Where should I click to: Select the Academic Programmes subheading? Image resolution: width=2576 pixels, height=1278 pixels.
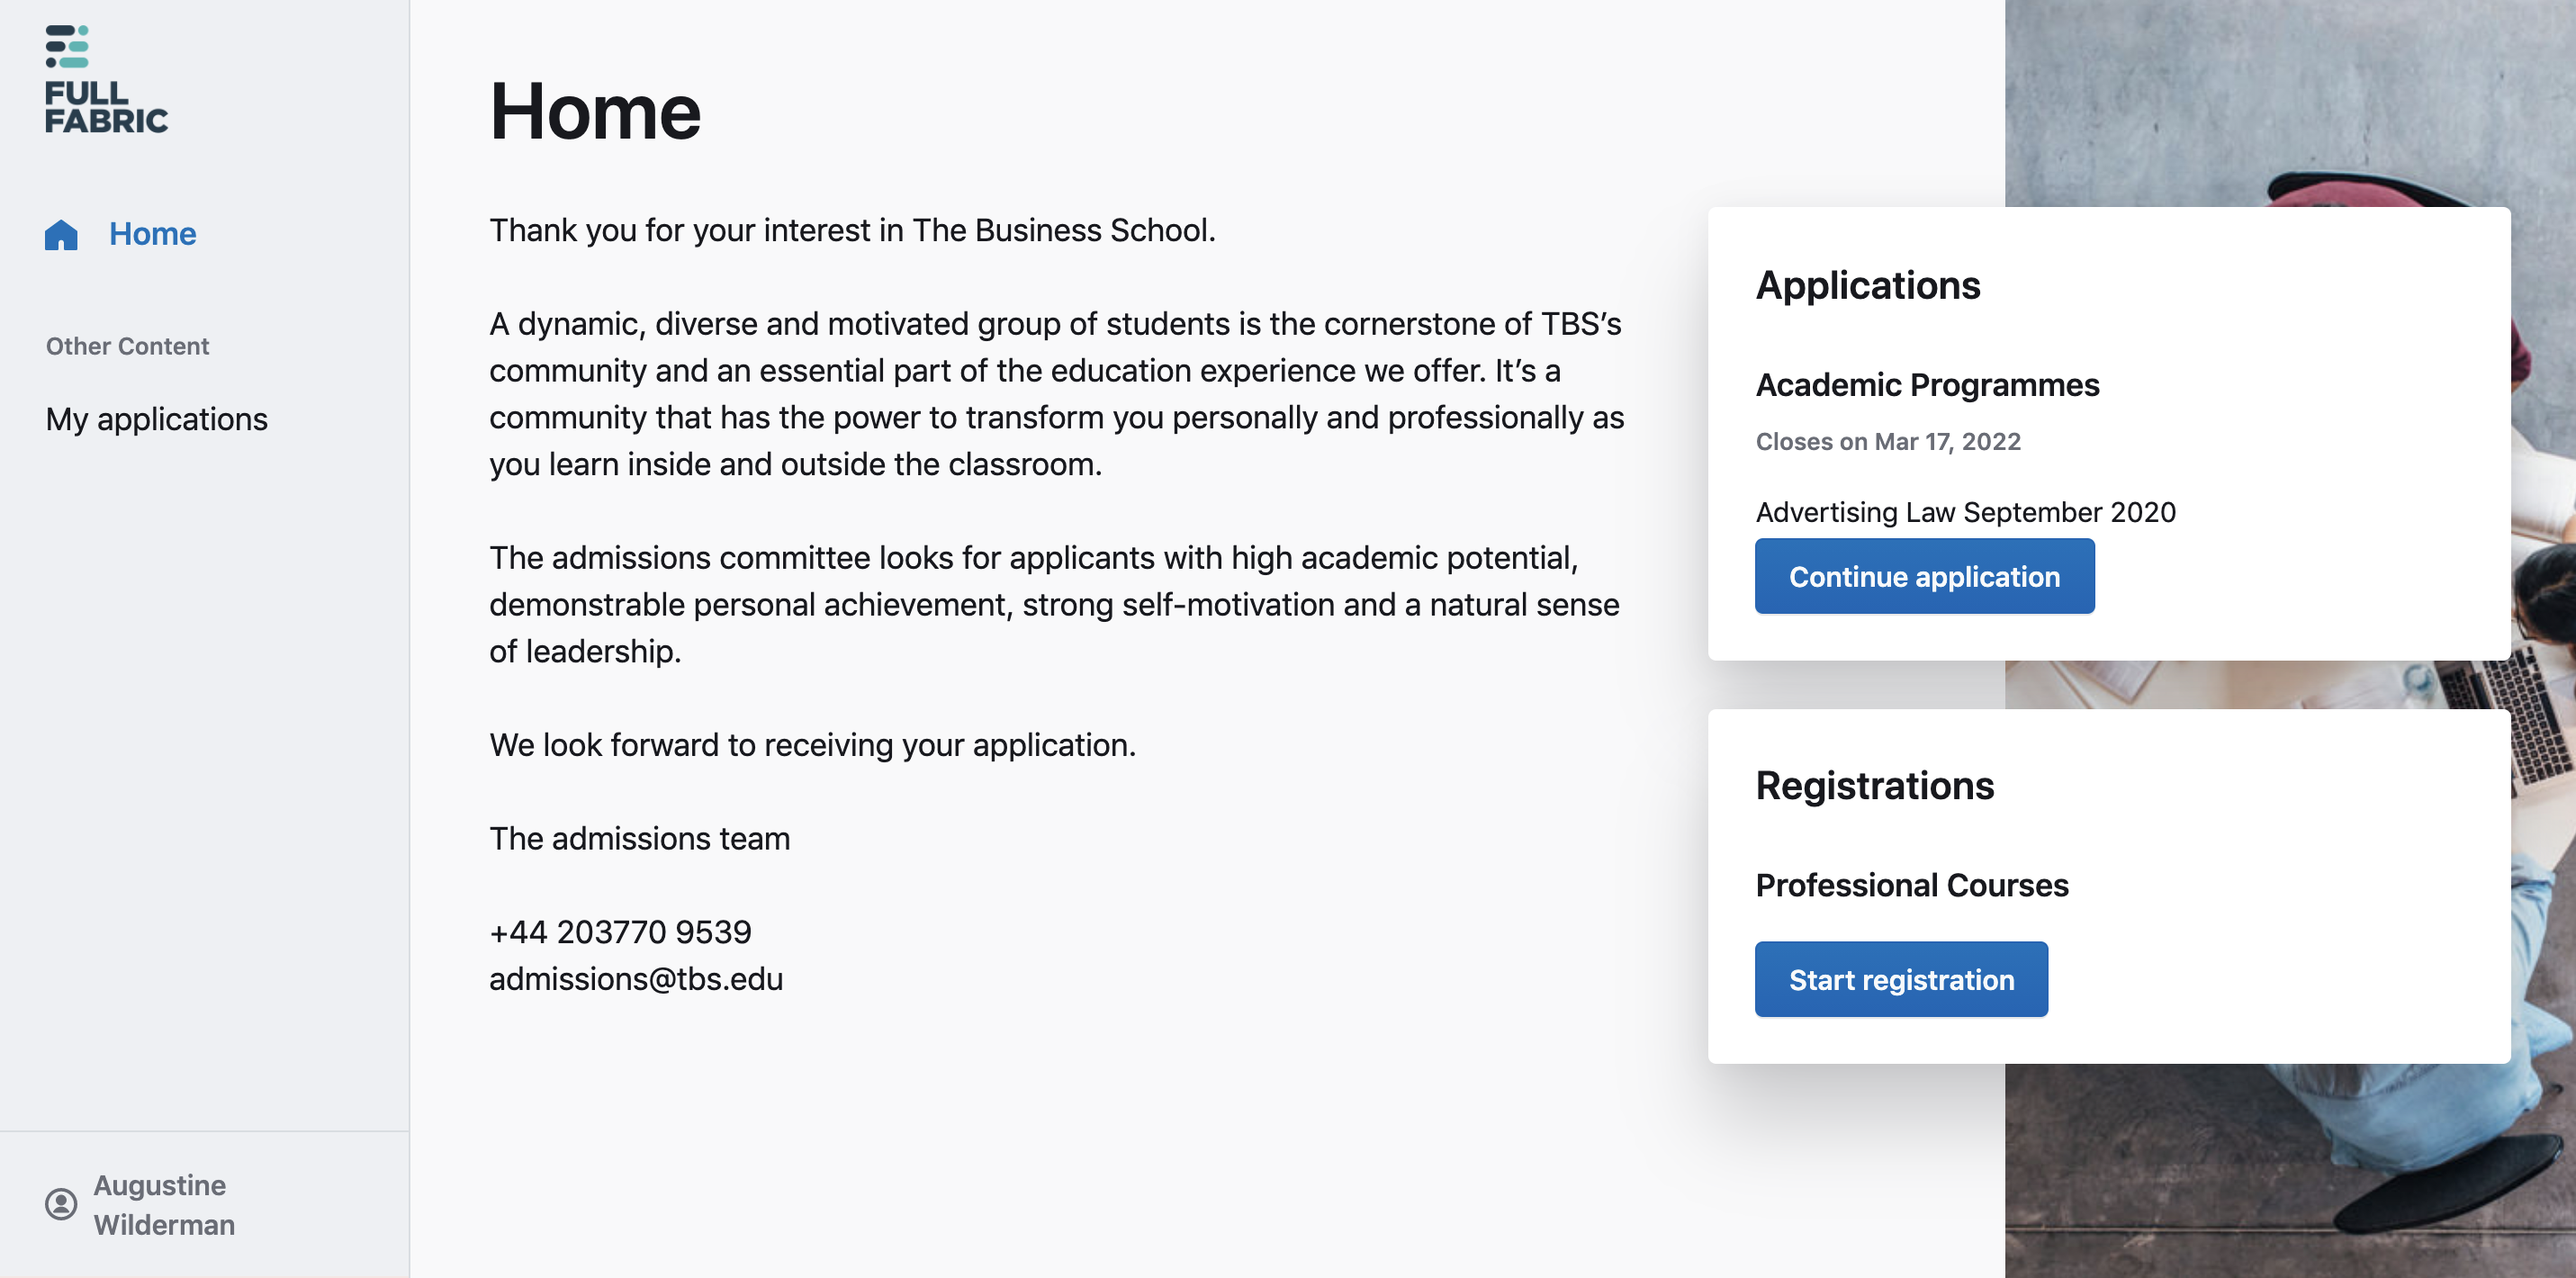point(1927,385)
